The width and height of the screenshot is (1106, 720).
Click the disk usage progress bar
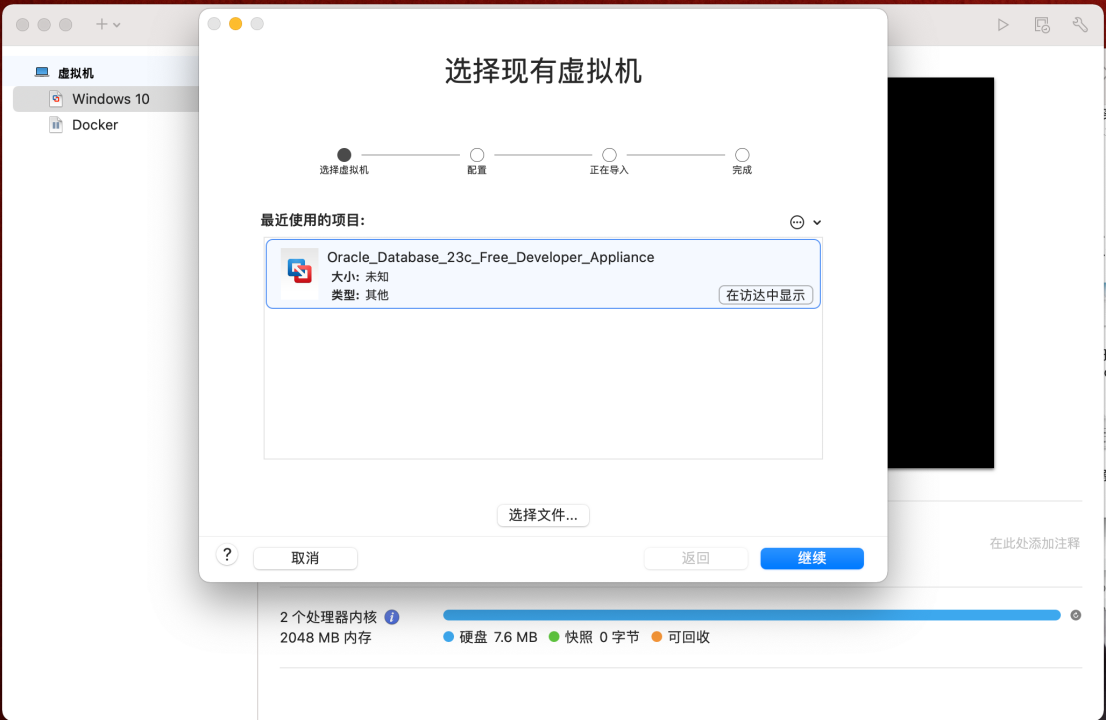(752, 615)
